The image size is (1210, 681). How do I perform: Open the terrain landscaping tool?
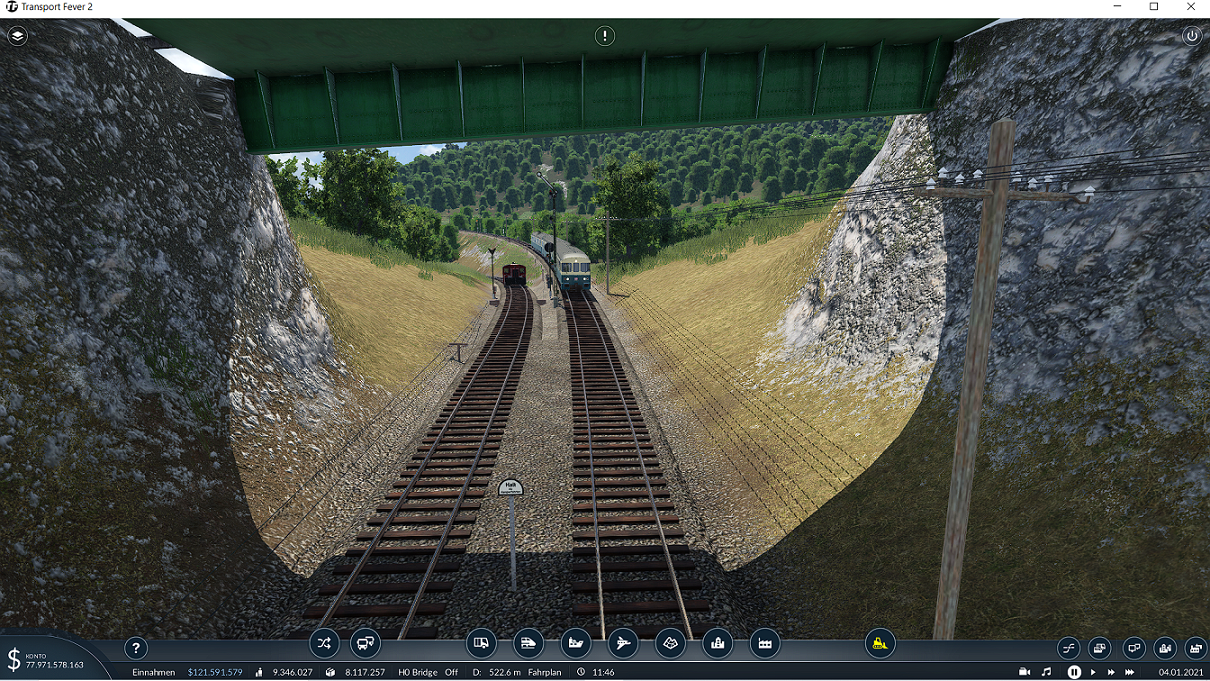point(670,643)
